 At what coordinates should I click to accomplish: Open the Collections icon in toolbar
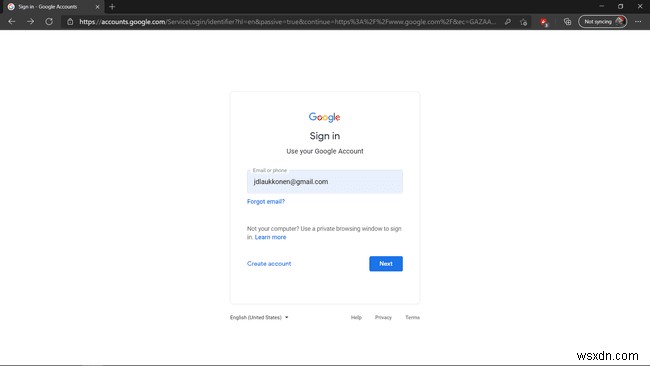[x=567, y=22]
